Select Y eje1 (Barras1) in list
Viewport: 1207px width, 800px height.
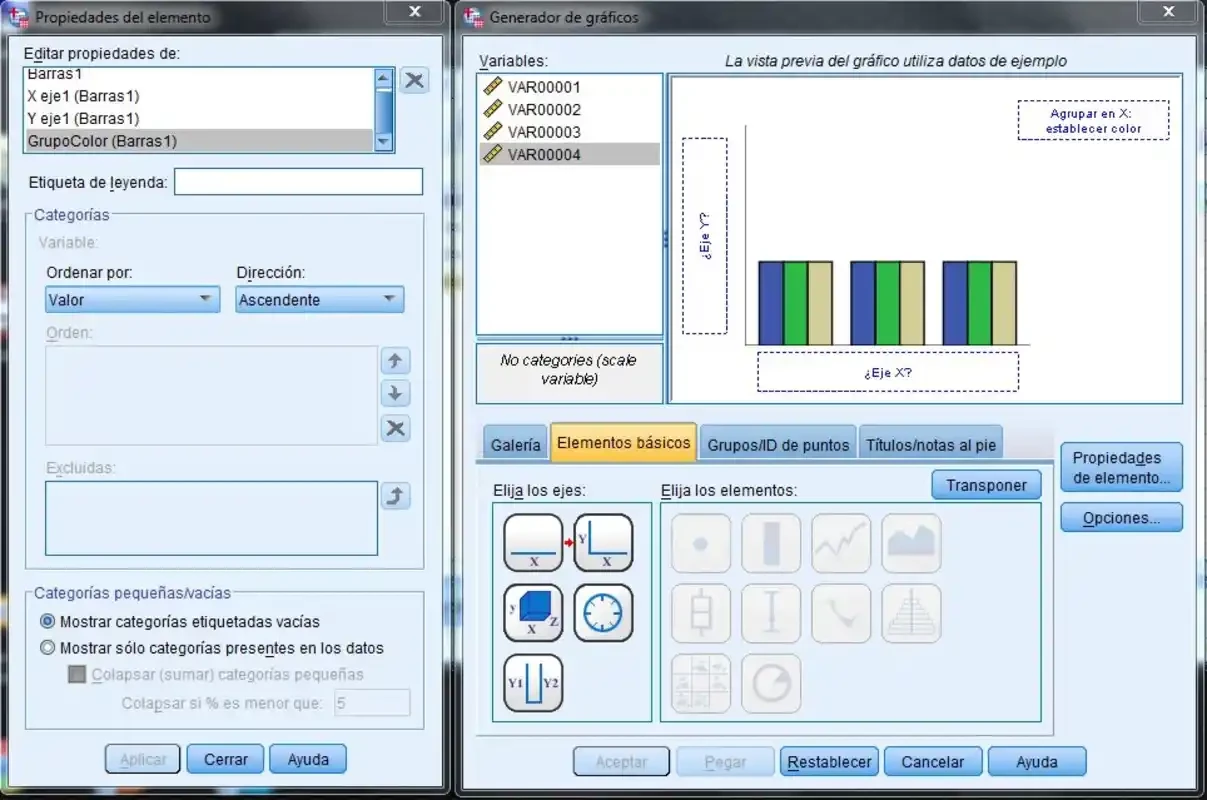point(198,118)
